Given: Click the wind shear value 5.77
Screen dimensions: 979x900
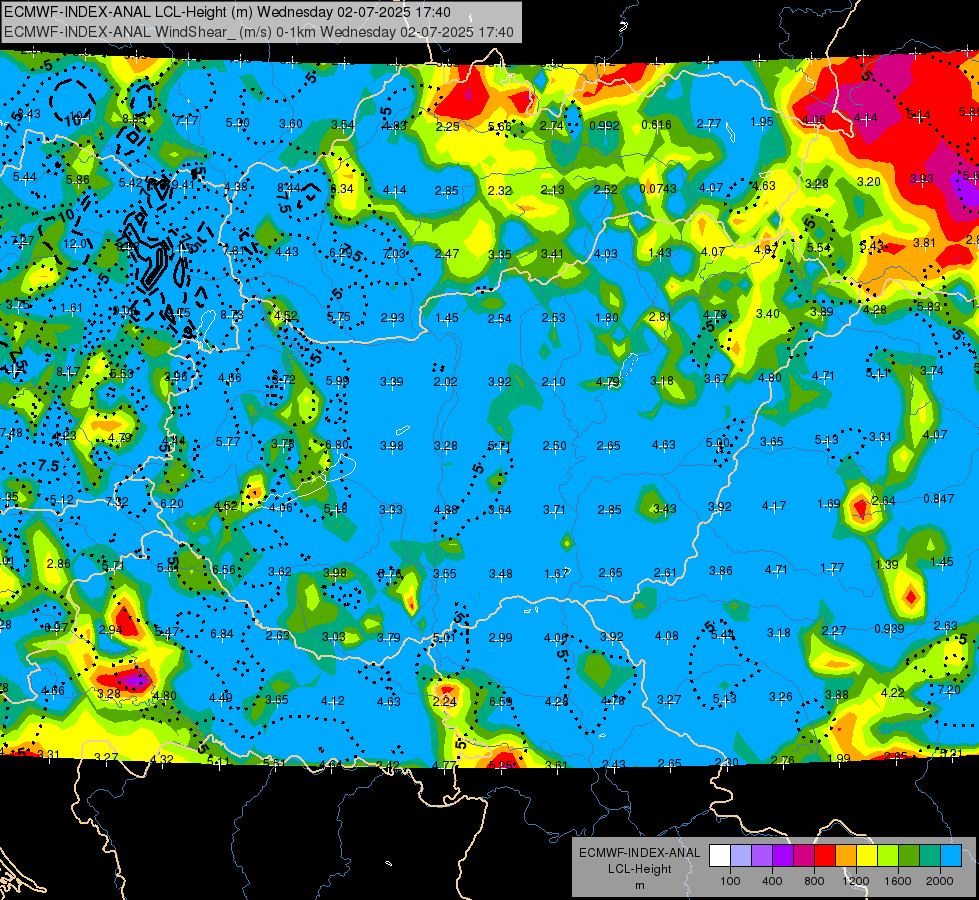Looking at the screenshot, I should point(228,442).
